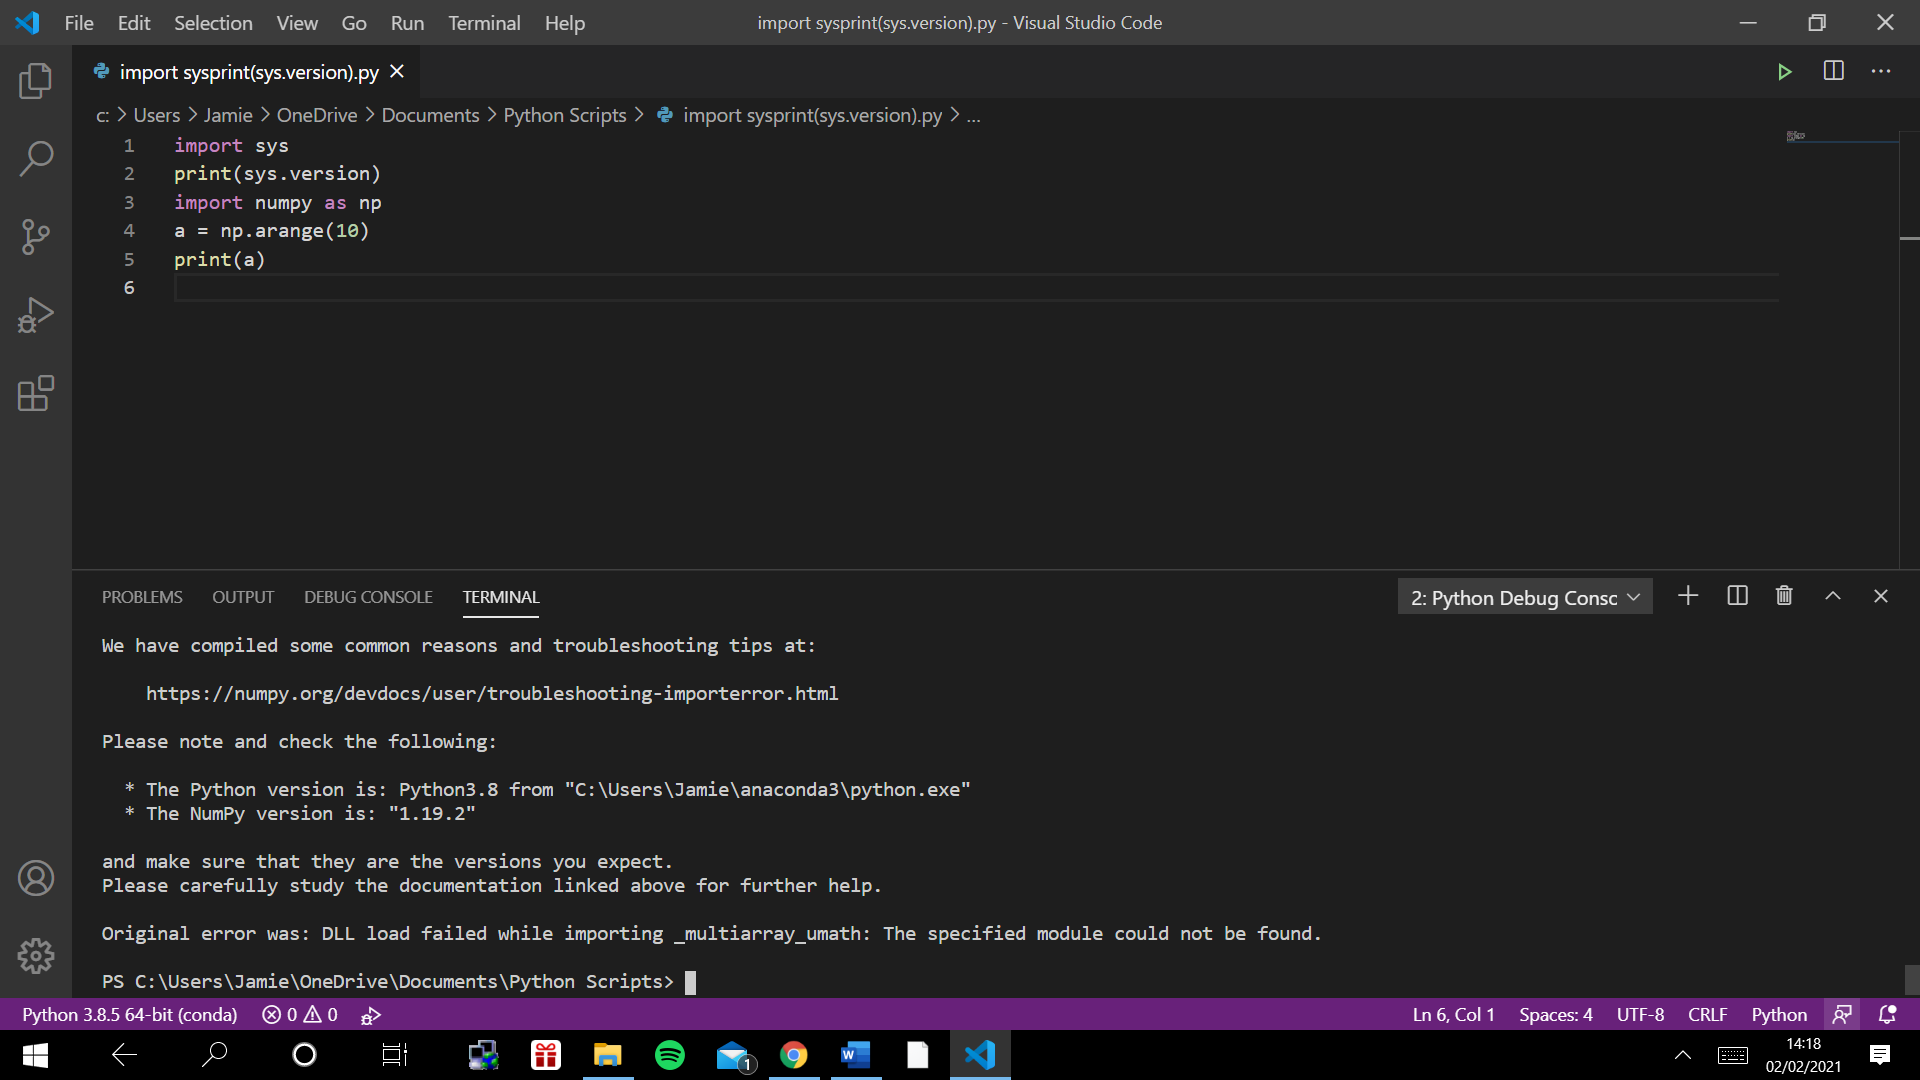Open the Selection menu

(x=213, y=23)
